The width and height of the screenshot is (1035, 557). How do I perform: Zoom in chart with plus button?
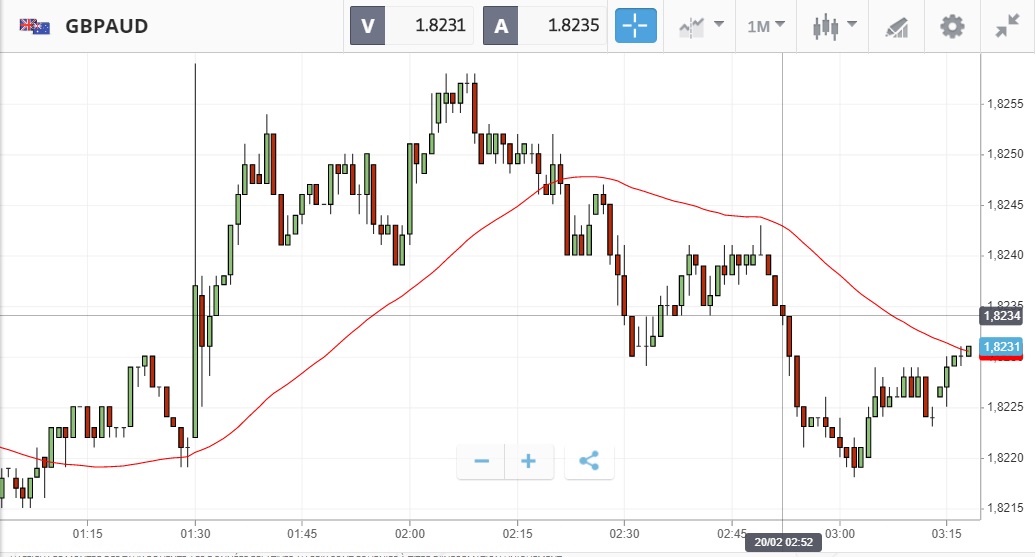point(529,461)
